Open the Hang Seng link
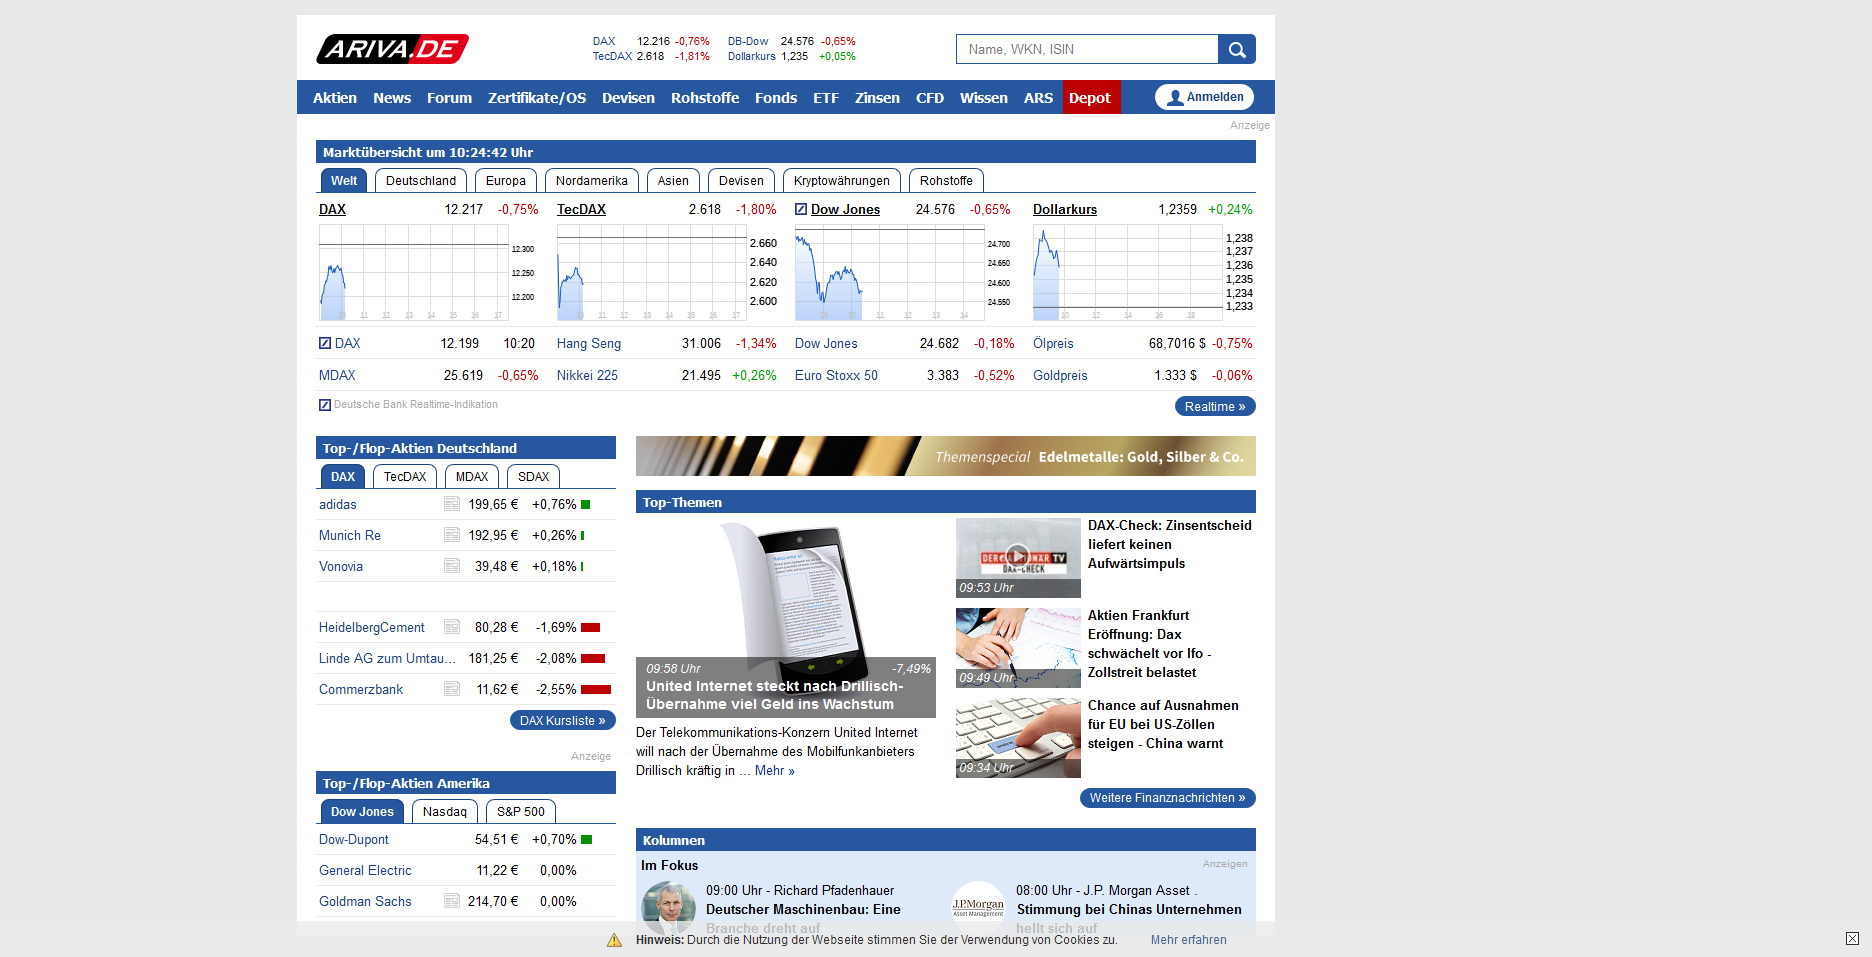 (589, 343)
